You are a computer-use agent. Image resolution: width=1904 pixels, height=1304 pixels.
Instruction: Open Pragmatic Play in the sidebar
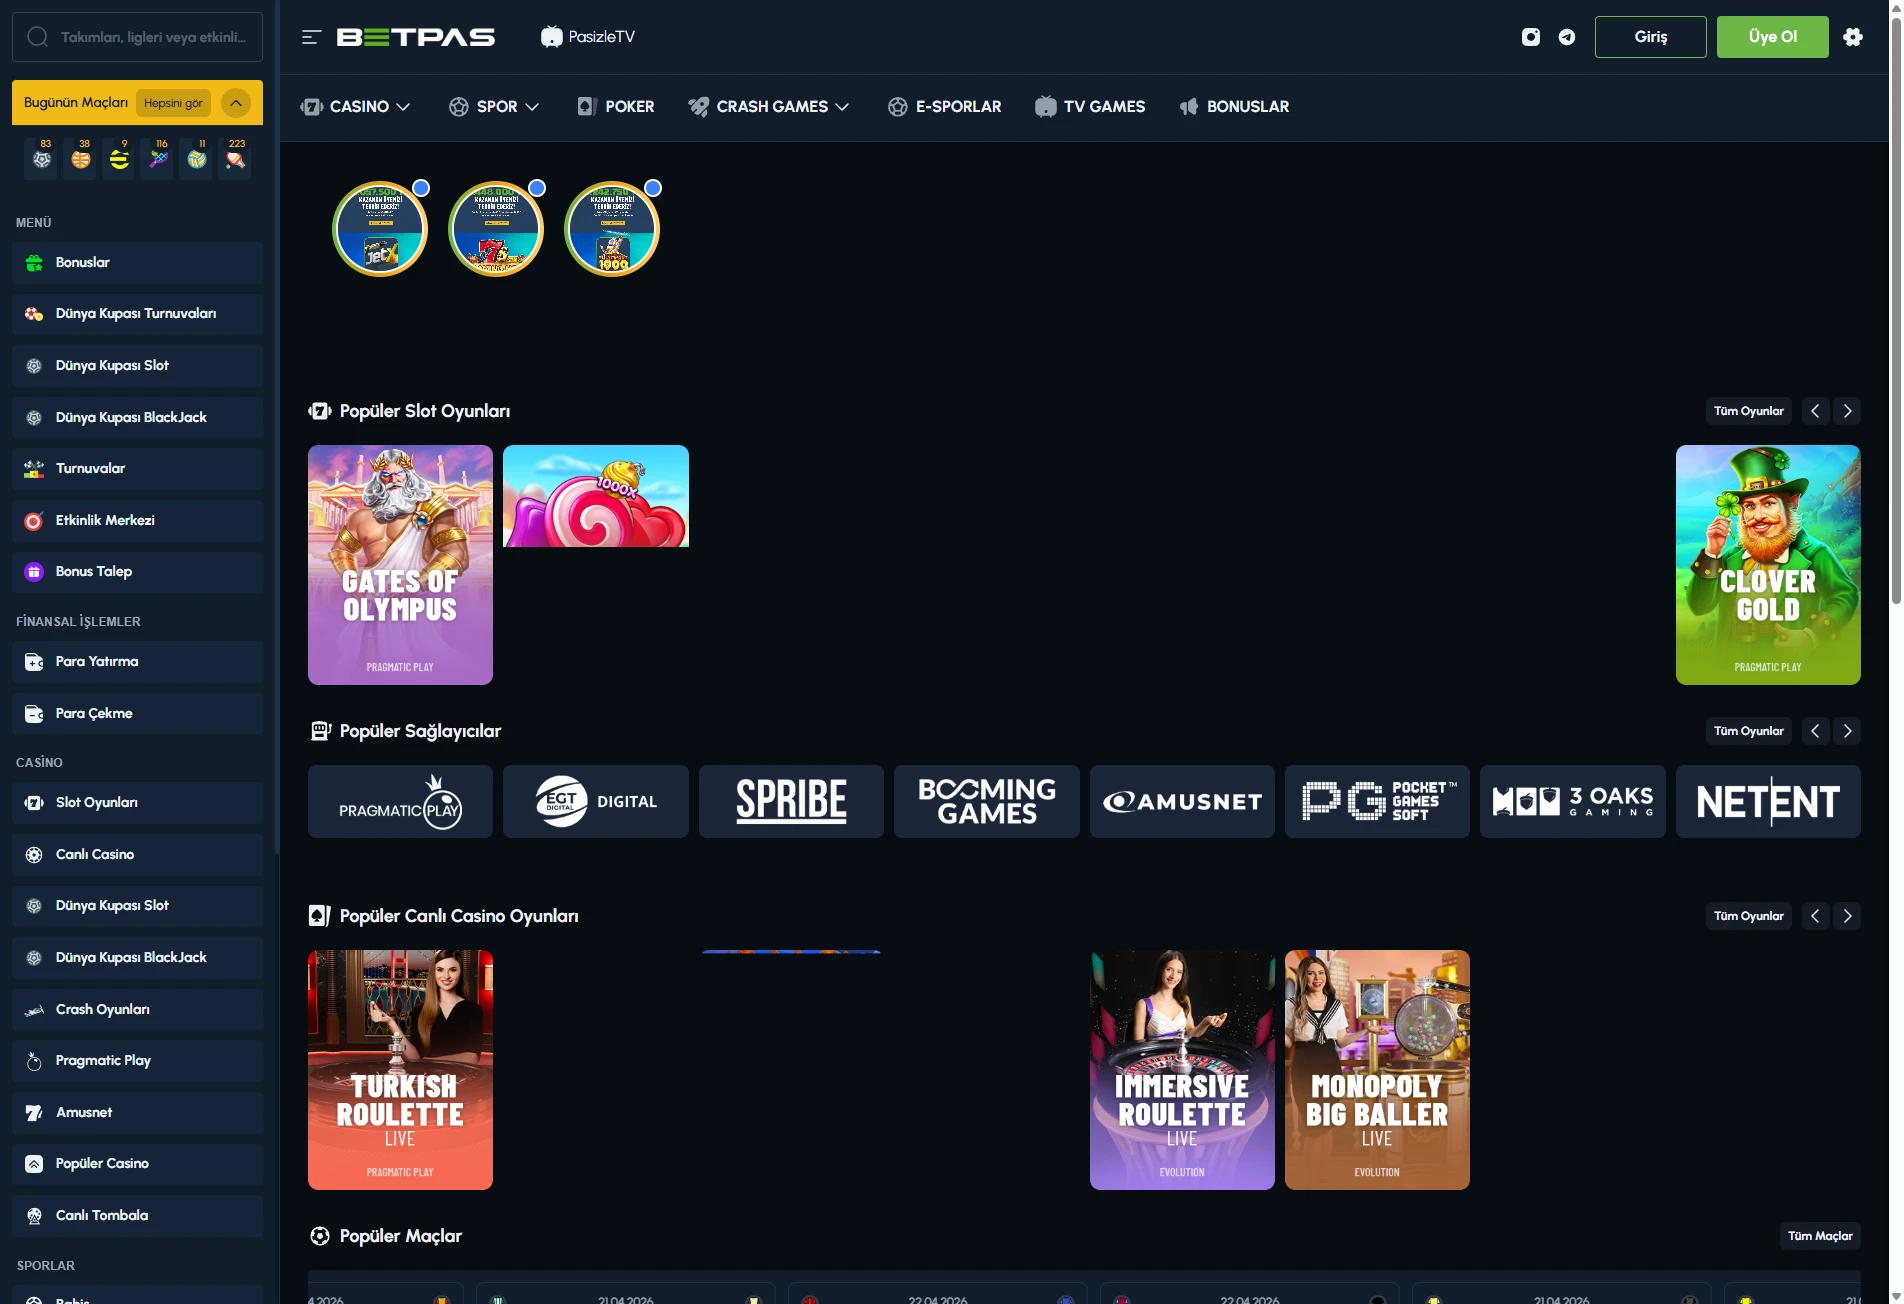tap(137, 1061)
